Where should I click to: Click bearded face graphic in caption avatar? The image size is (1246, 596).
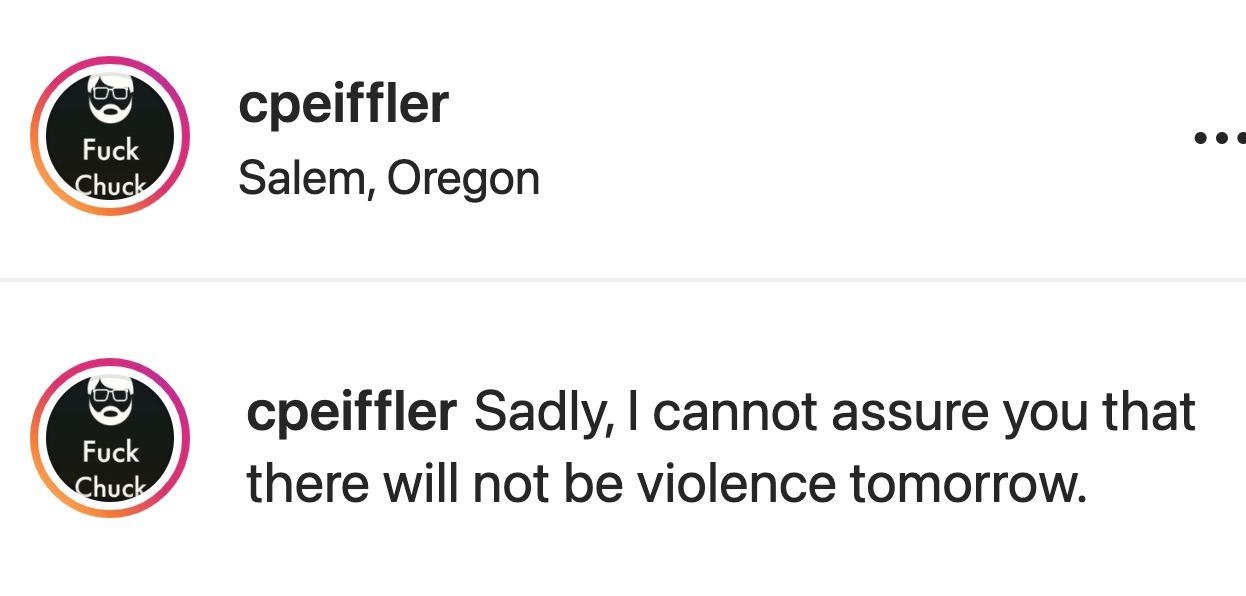point(110,400)
